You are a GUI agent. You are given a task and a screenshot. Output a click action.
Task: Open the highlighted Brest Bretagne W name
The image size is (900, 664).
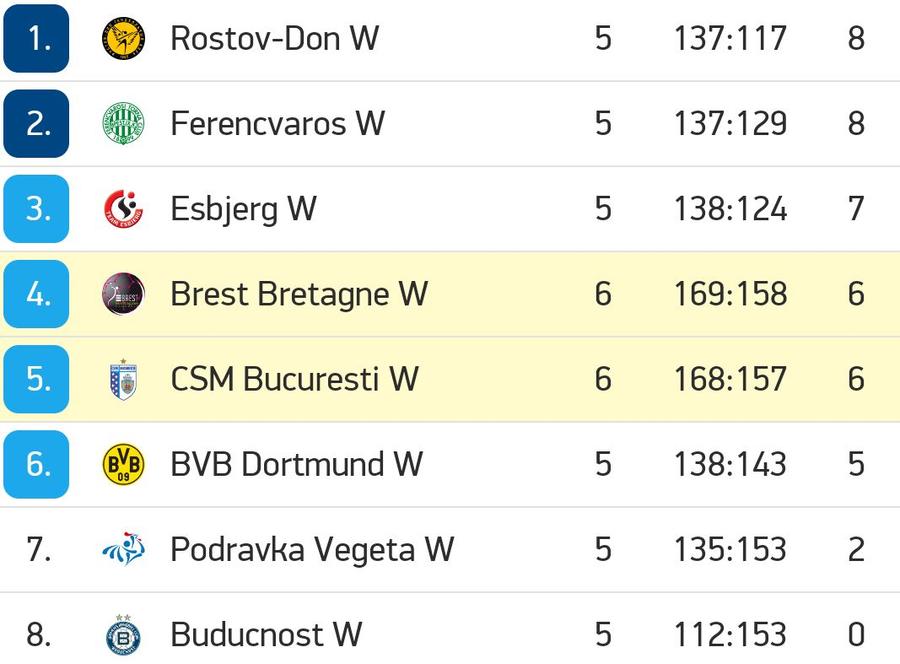299,294
